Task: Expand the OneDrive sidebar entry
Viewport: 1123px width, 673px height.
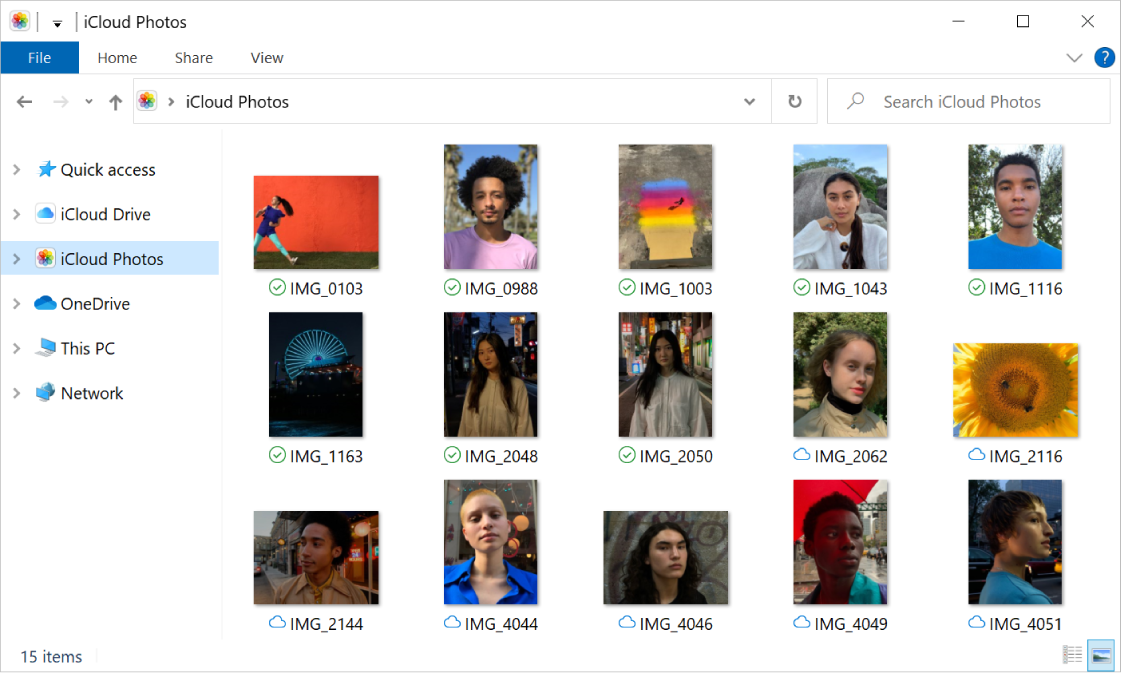Action: [17, 303]
